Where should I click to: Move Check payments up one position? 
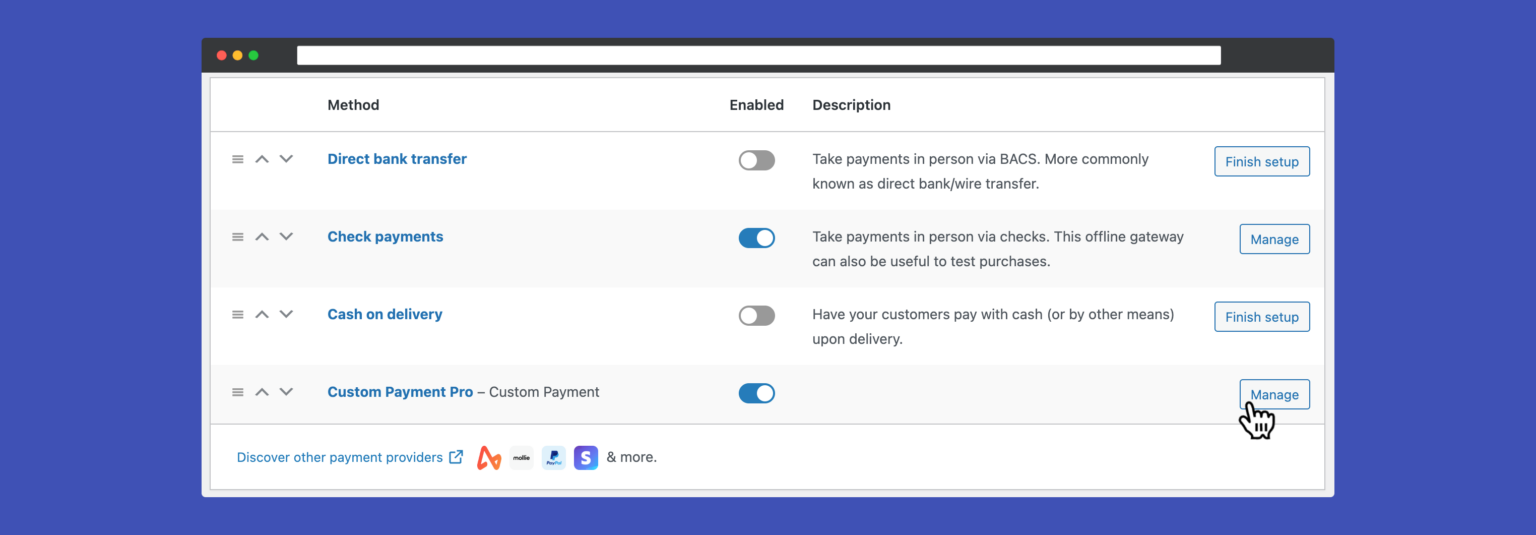click(262, 237)
